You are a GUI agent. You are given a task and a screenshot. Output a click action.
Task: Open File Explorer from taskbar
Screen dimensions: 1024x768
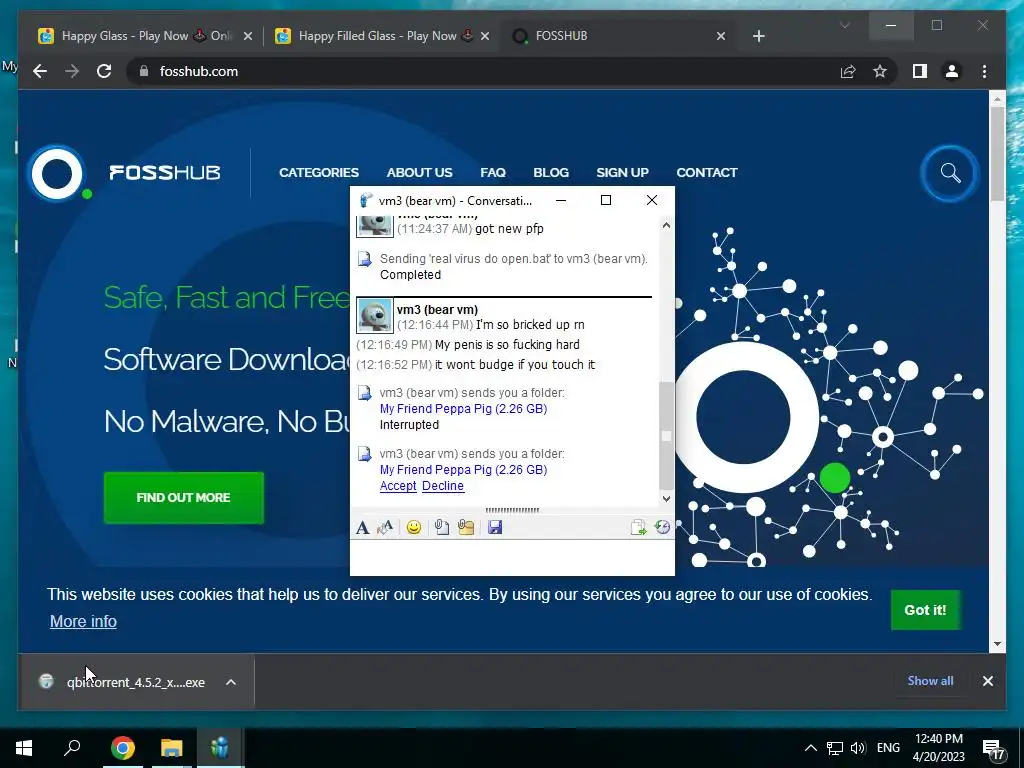(172, 748)
